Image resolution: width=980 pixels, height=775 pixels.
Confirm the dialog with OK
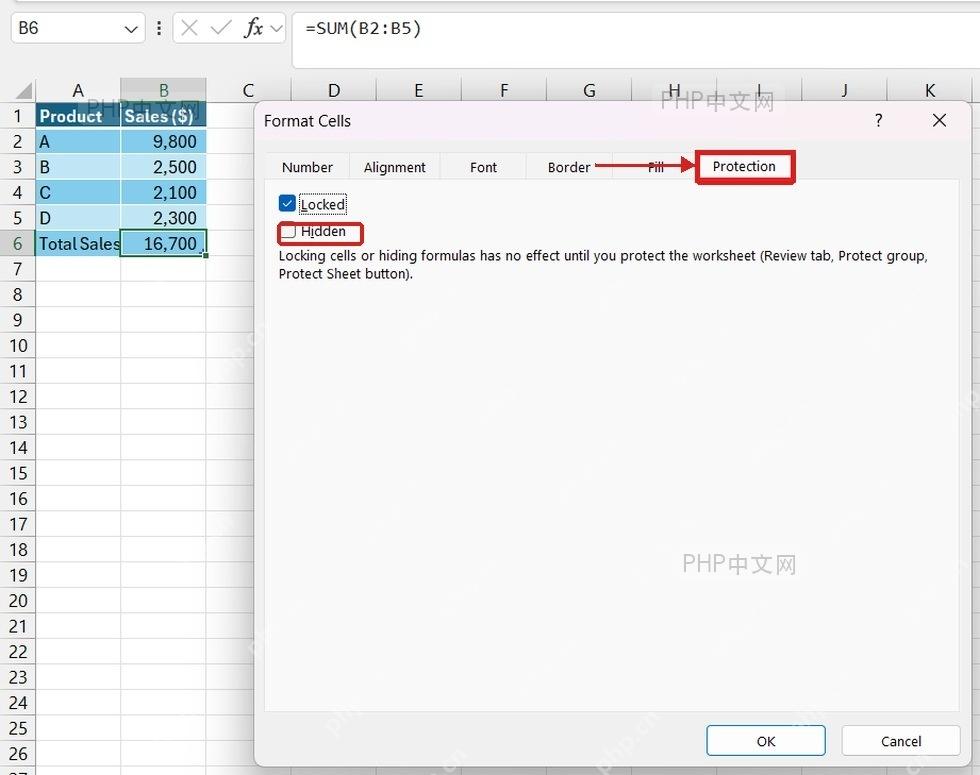(766, 741)
